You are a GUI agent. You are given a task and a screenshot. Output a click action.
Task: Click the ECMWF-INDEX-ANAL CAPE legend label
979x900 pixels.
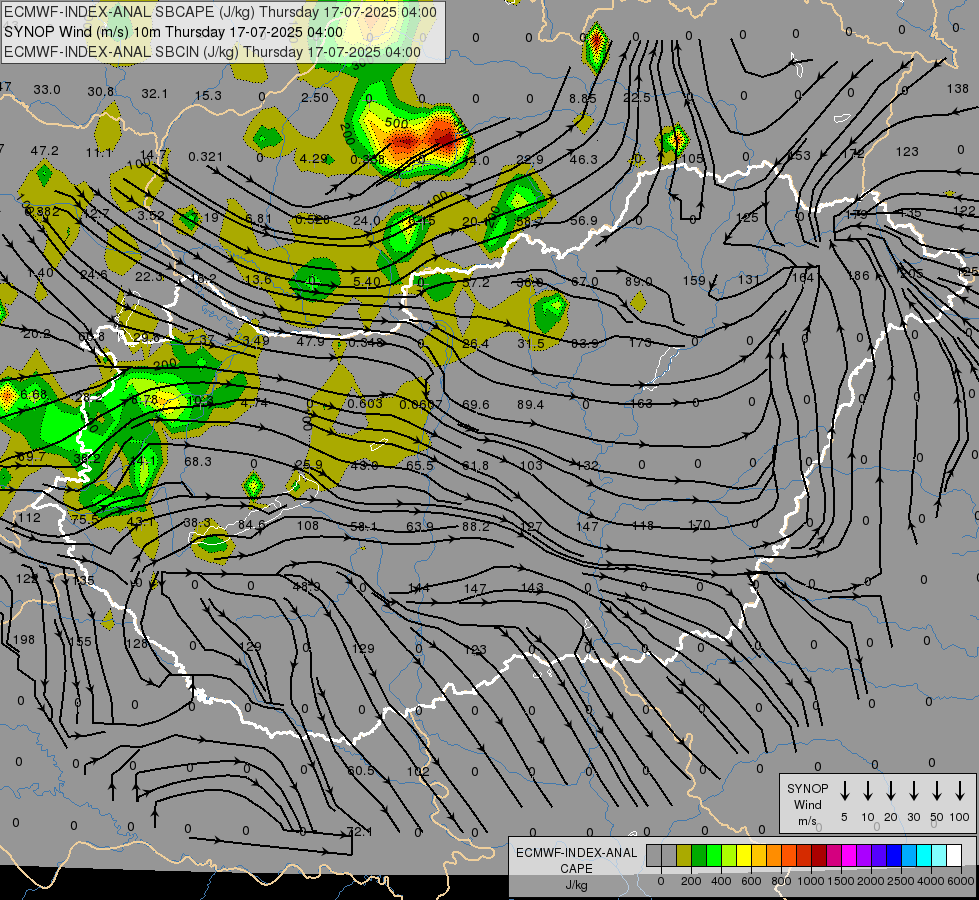tap(576, 860)
